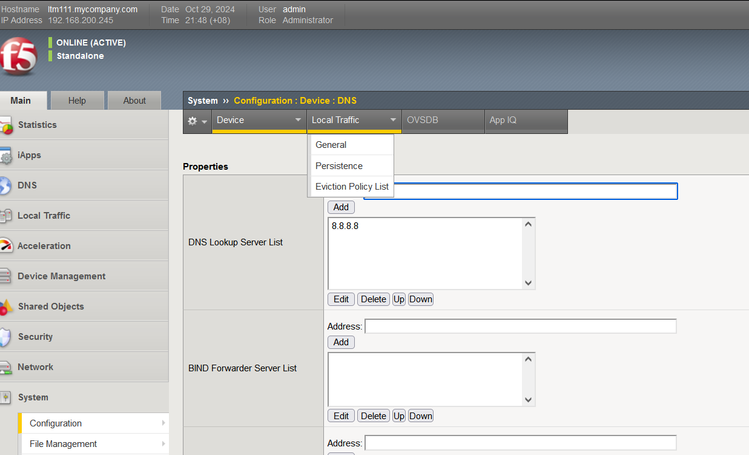
Task: Click Edit for DNS Lookup Server List
Action: pyautogui.click(x=341, y=299)
